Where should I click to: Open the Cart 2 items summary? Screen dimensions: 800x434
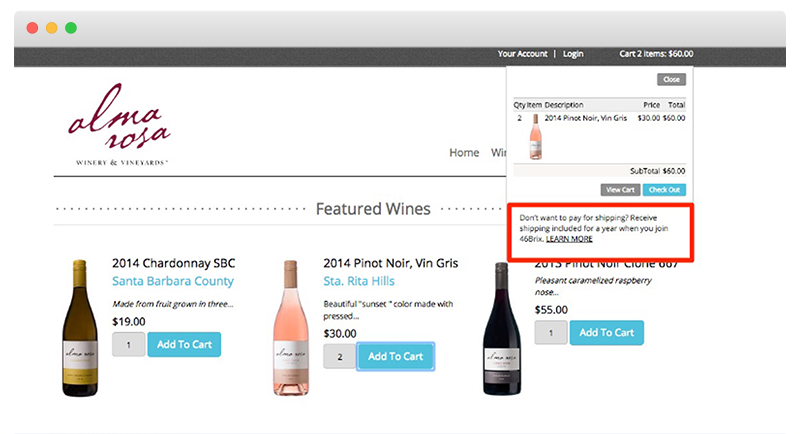coord(656,54)
